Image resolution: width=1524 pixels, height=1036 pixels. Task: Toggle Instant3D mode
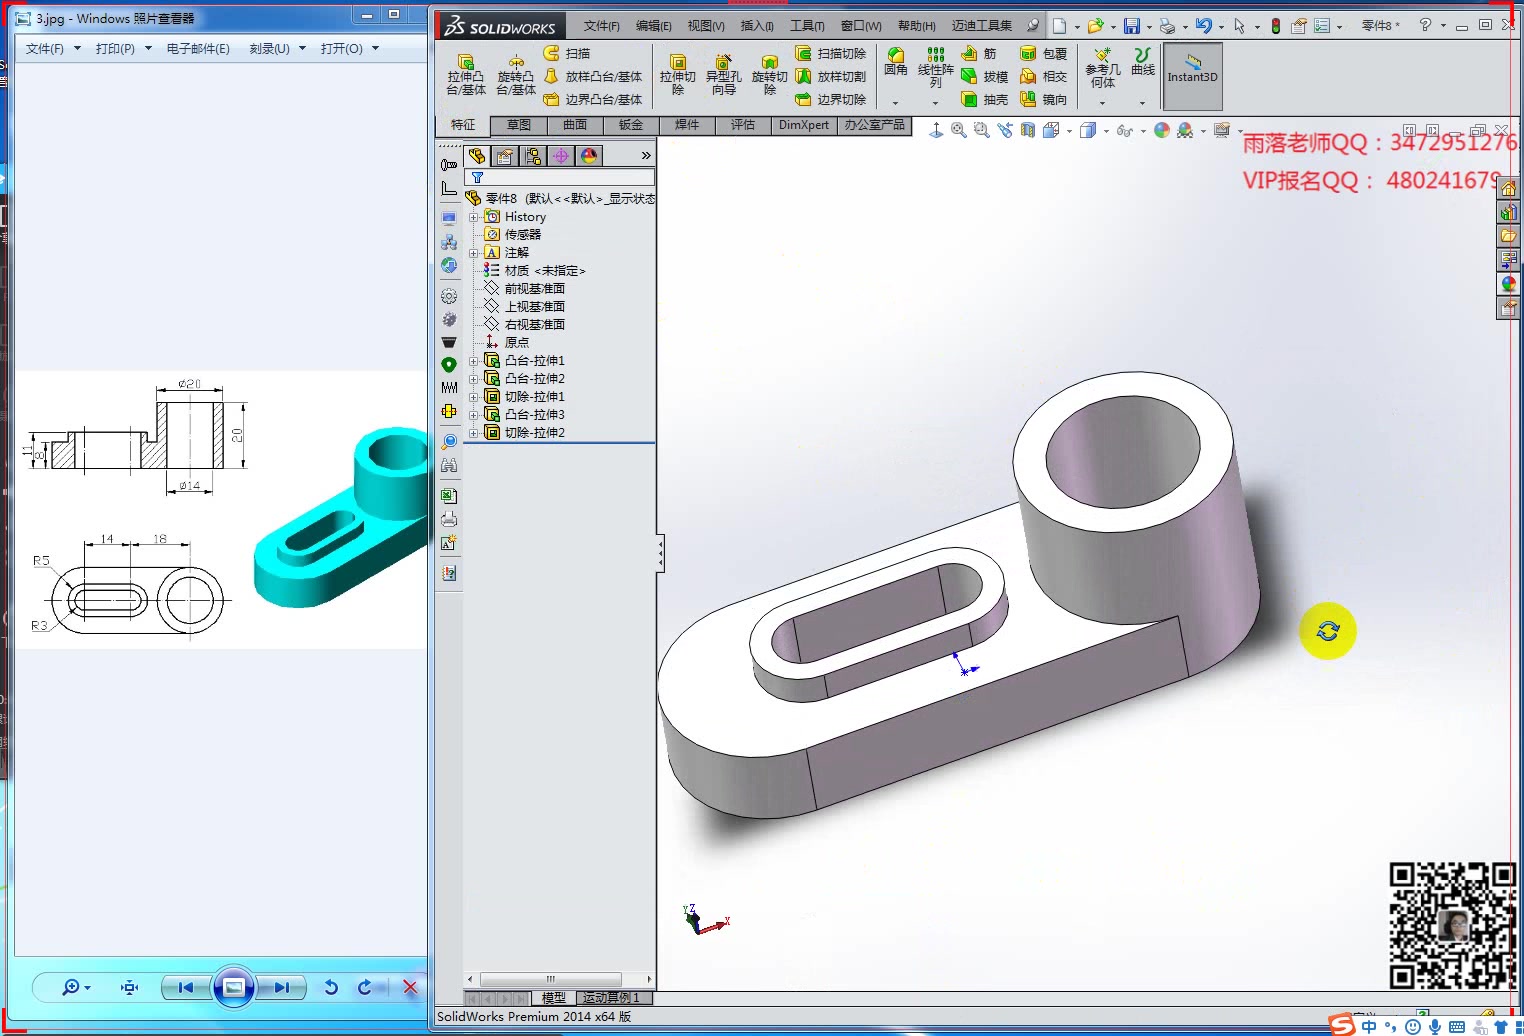click(x=1192, y=75)
